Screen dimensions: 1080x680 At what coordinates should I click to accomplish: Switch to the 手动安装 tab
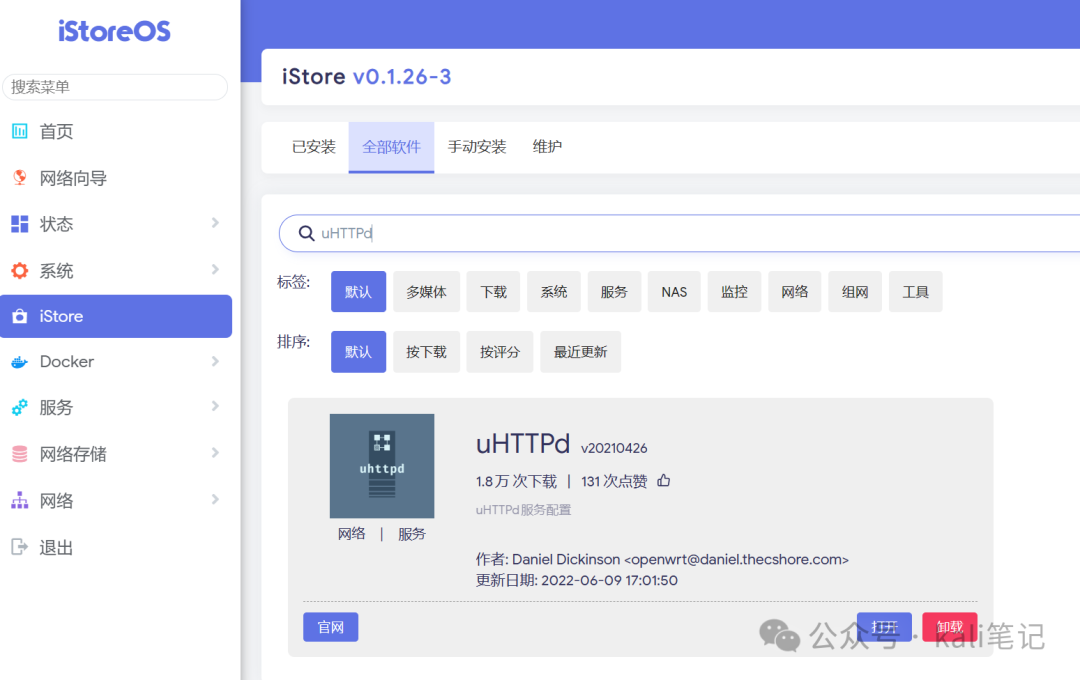point(477,147)
